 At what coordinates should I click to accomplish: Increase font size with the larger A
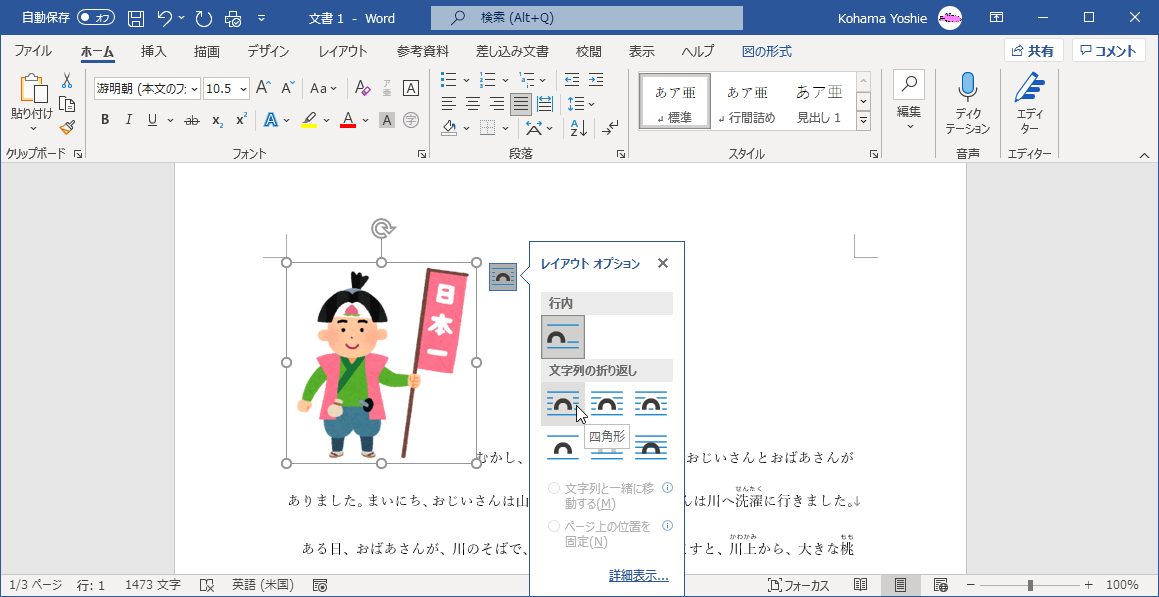click(263, 88)
